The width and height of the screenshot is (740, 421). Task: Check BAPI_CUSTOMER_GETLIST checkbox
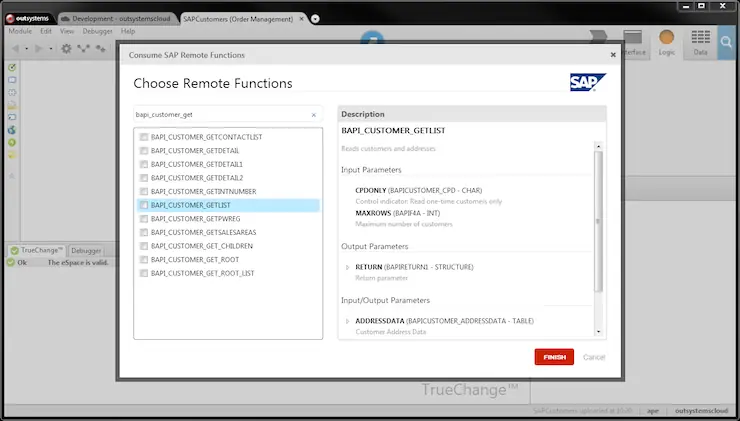coord(144,205)
